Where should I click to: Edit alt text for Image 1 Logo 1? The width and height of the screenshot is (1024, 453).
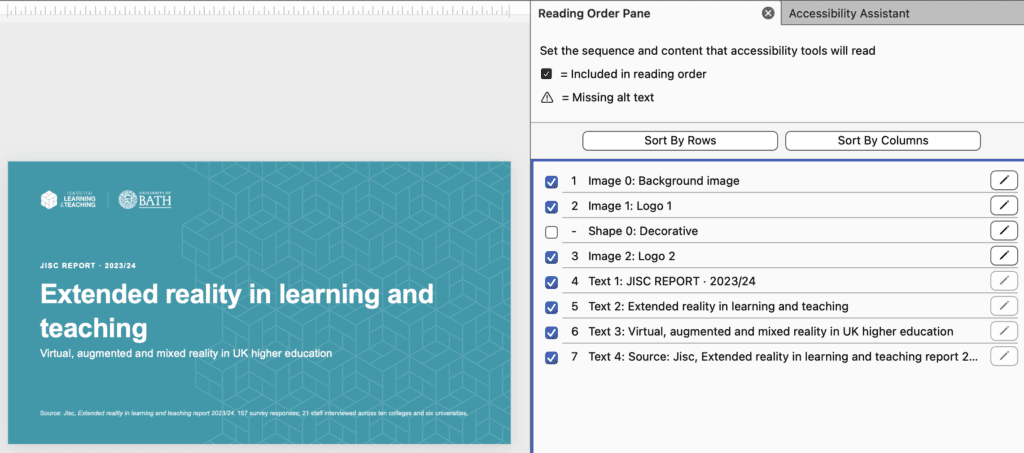1004,206
